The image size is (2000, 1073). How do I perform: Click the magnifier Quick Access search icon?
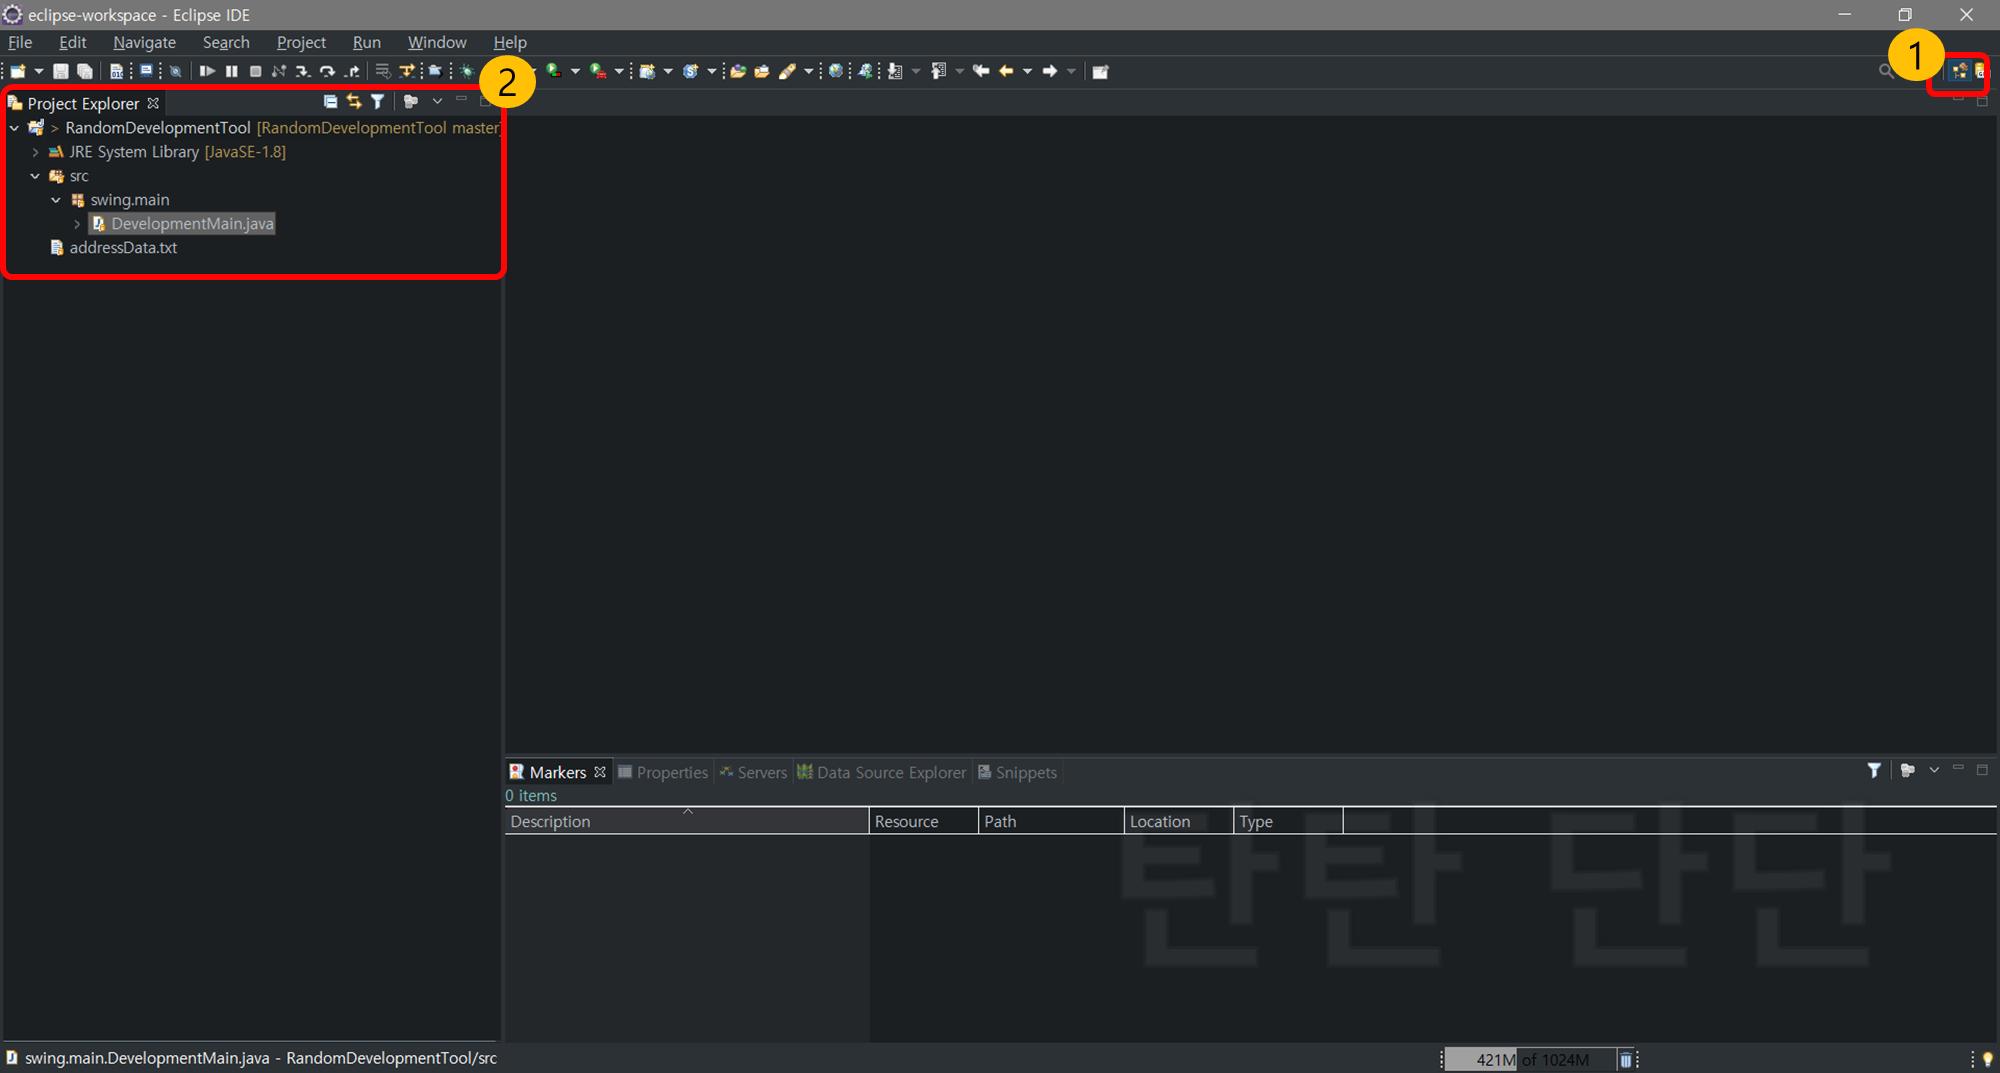click(1886, 71)
